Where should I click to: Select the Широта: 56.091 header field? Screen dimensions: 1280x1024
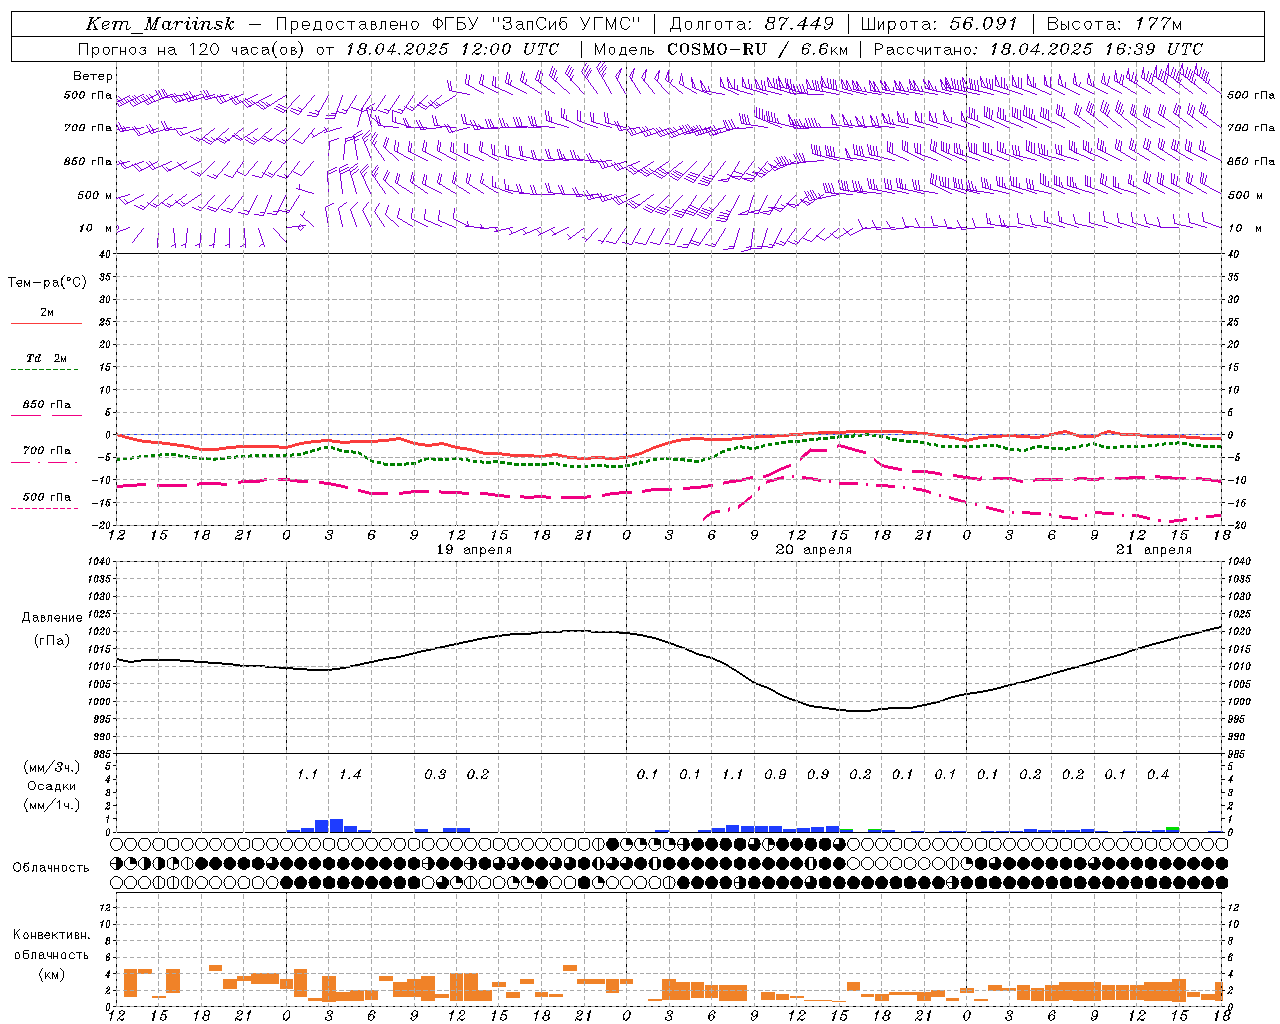pos(938,24)
